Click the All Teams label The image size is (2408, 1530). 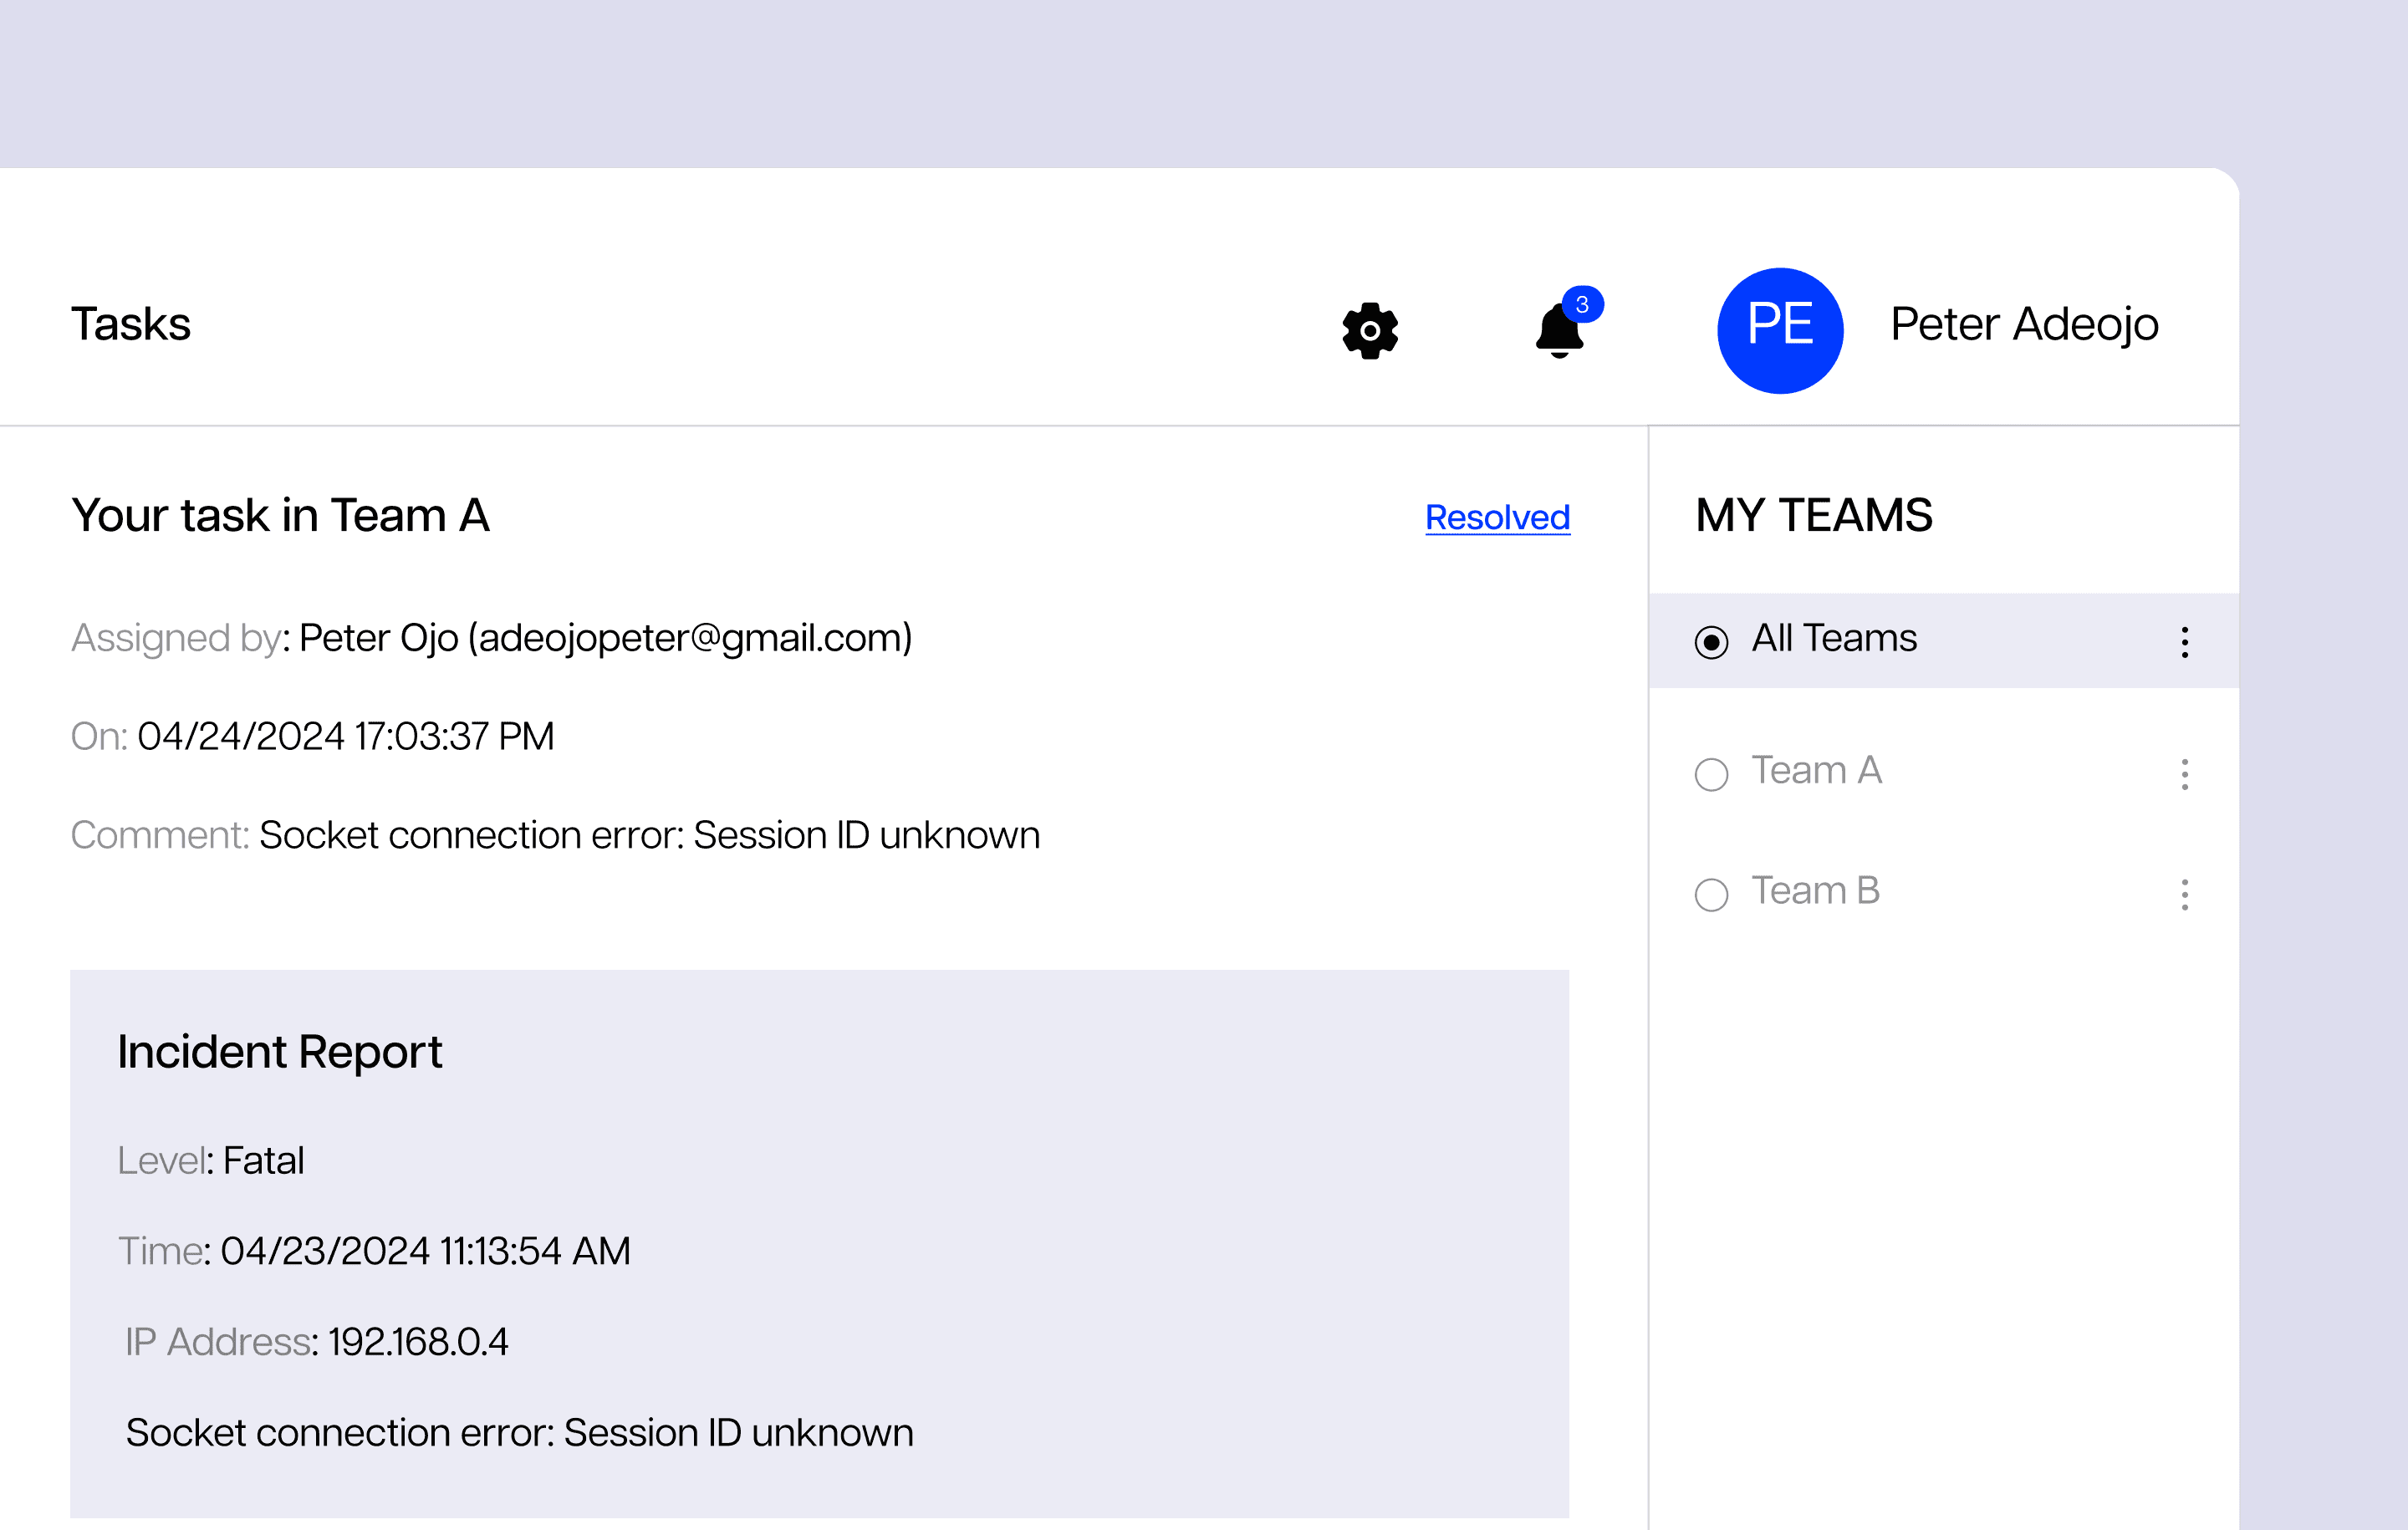[1834, 638]
